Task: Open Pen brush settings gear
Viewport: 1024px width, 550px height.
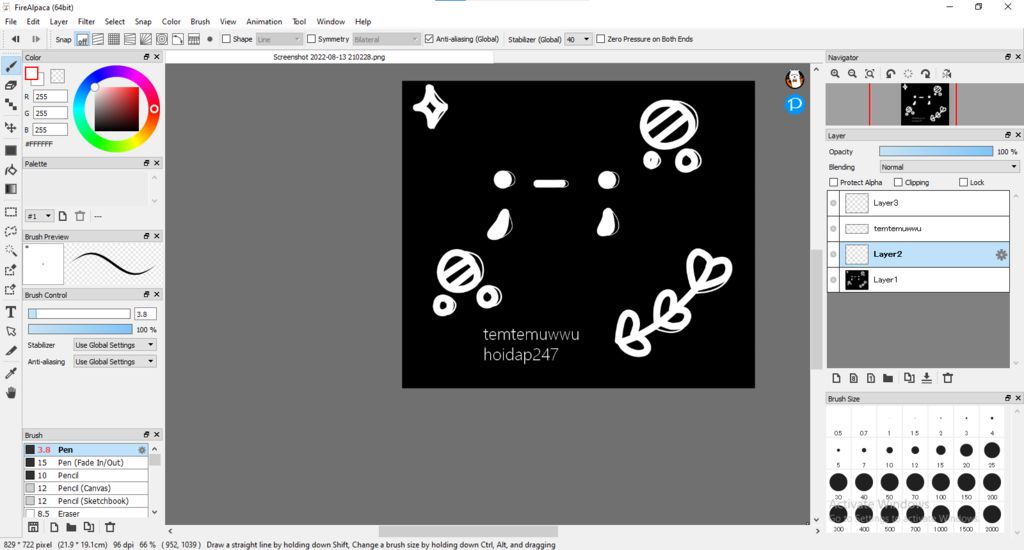Action: click(x=142, y=450)
